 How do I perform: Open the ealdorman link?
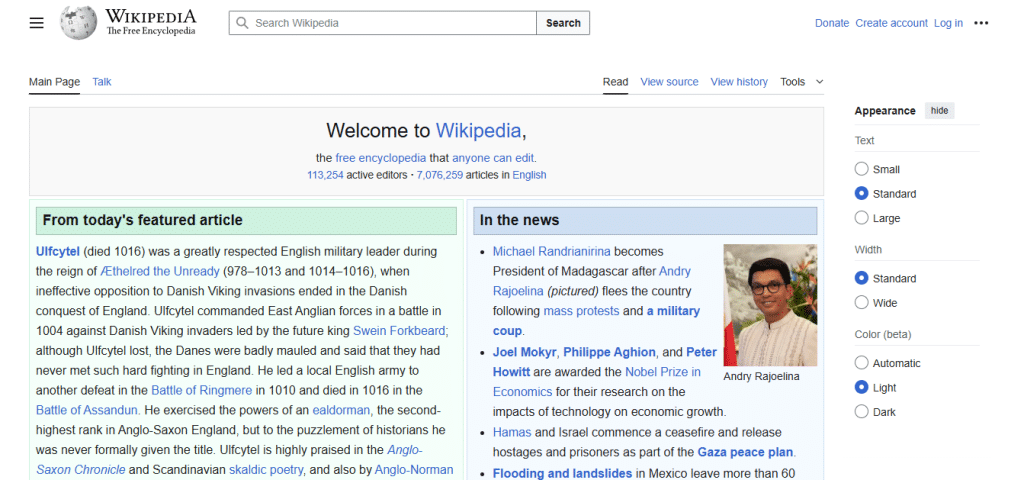[x=341, y=410]
